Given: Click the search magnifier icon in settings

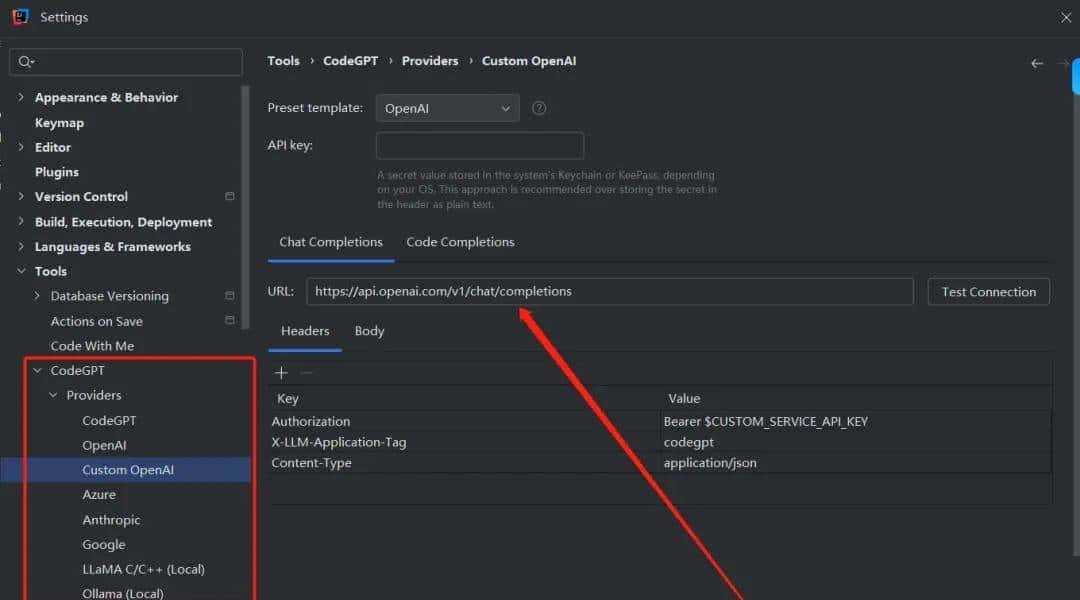Looking at the screenshot, I should tap(25, 62).
